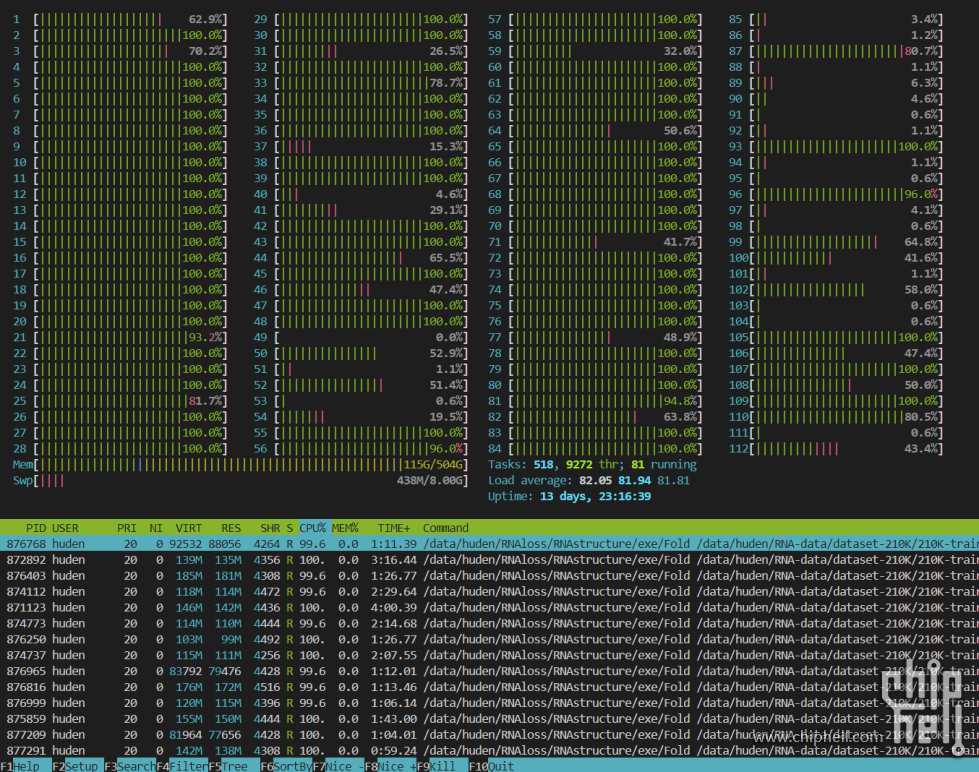This screenshot has width=979, height=772.
Task: Select the process row with PID 871123
Action: [490, 608]
